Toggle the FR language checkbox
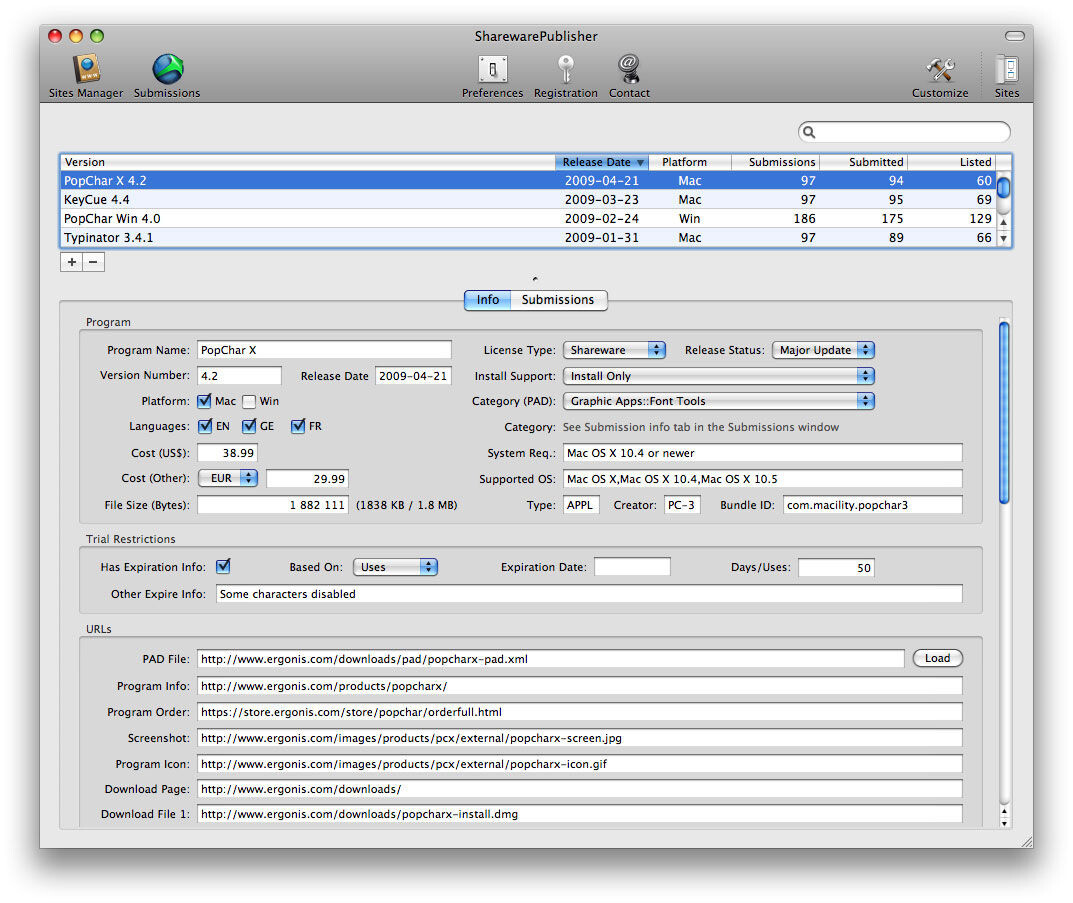This screenshot has width=1073, height=903. (298, 426)
